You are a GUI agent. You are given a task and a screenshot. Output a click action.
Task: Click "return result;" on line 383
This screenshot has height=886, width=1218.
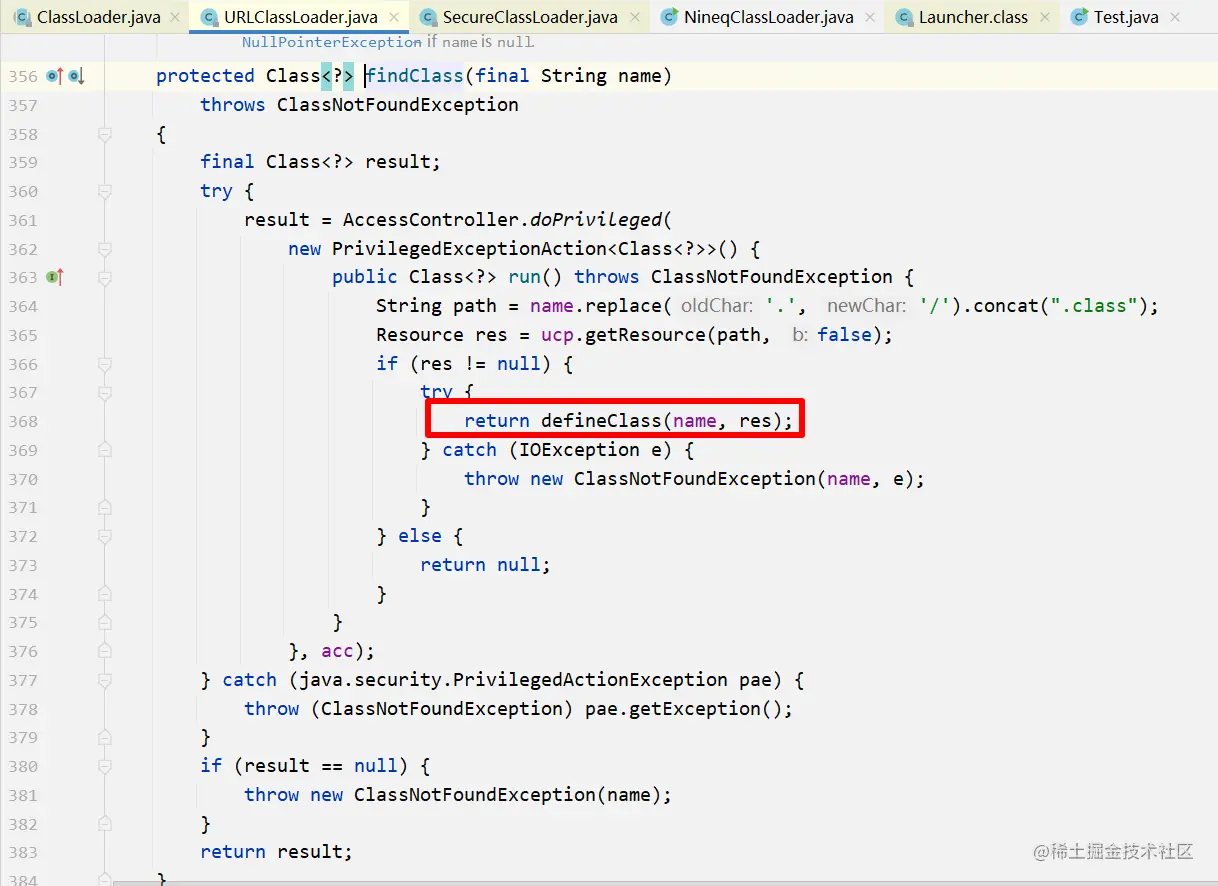[277, 852]
